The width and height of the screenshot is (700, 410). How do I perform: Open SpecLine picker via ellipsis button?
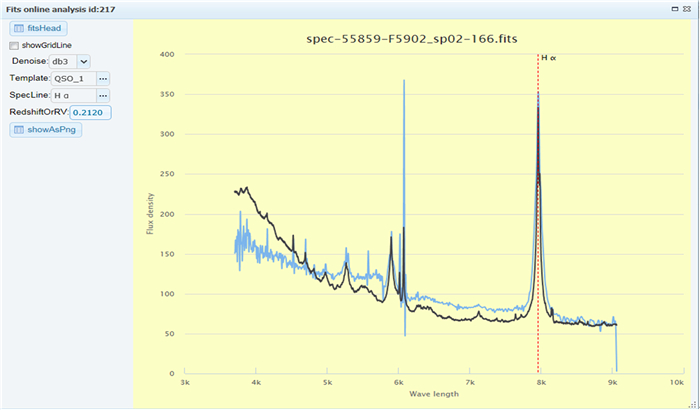click(x=103, y=95)
